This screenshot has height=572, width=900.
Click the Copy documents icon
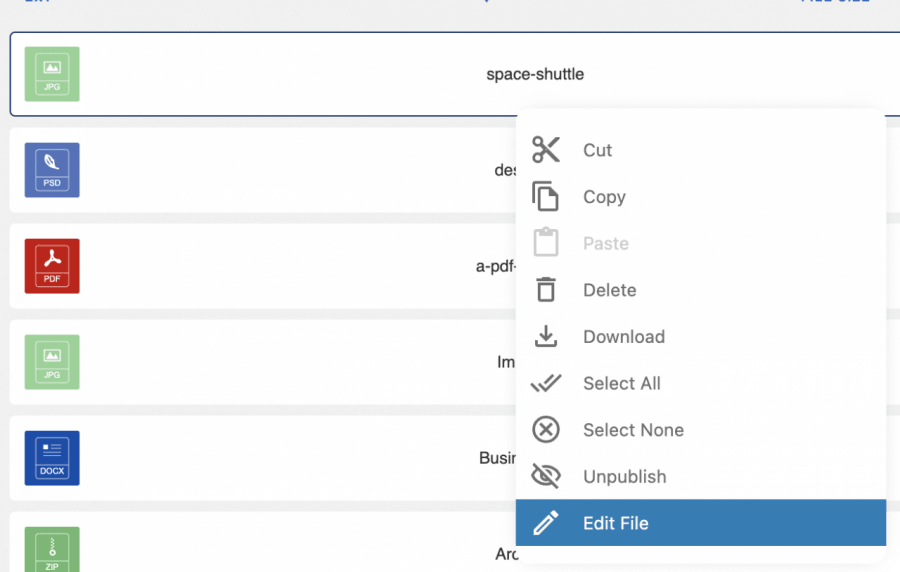point(546,197)
